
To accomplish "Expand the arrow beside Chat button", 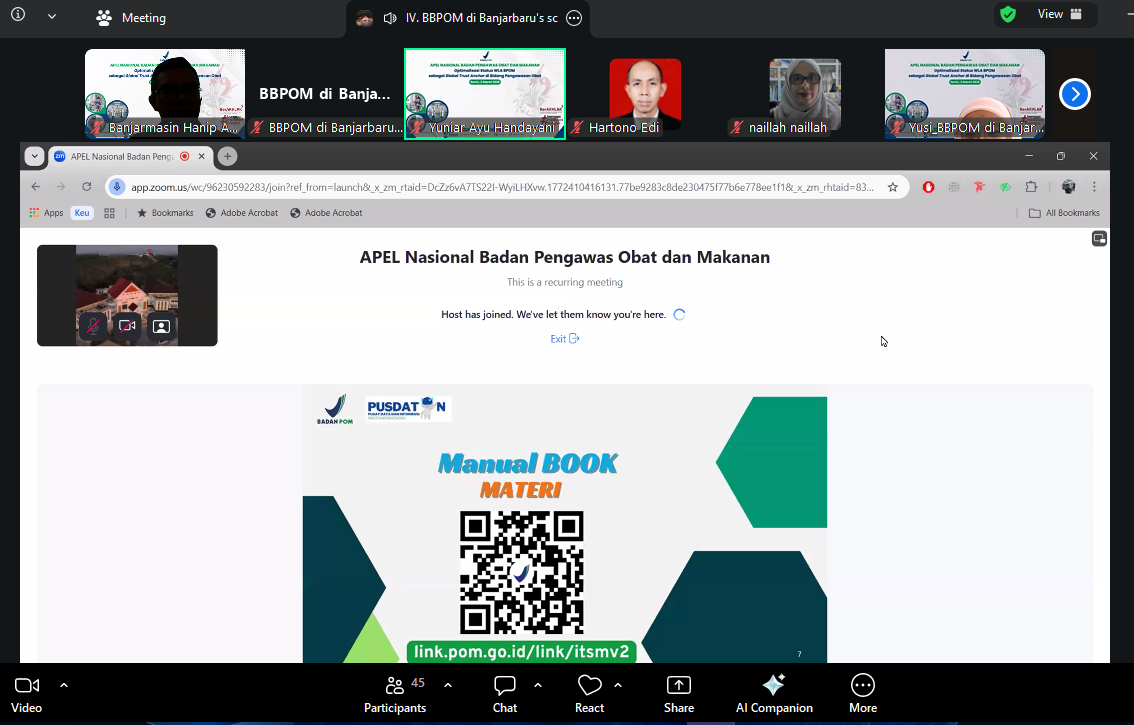I will (538, 685).
